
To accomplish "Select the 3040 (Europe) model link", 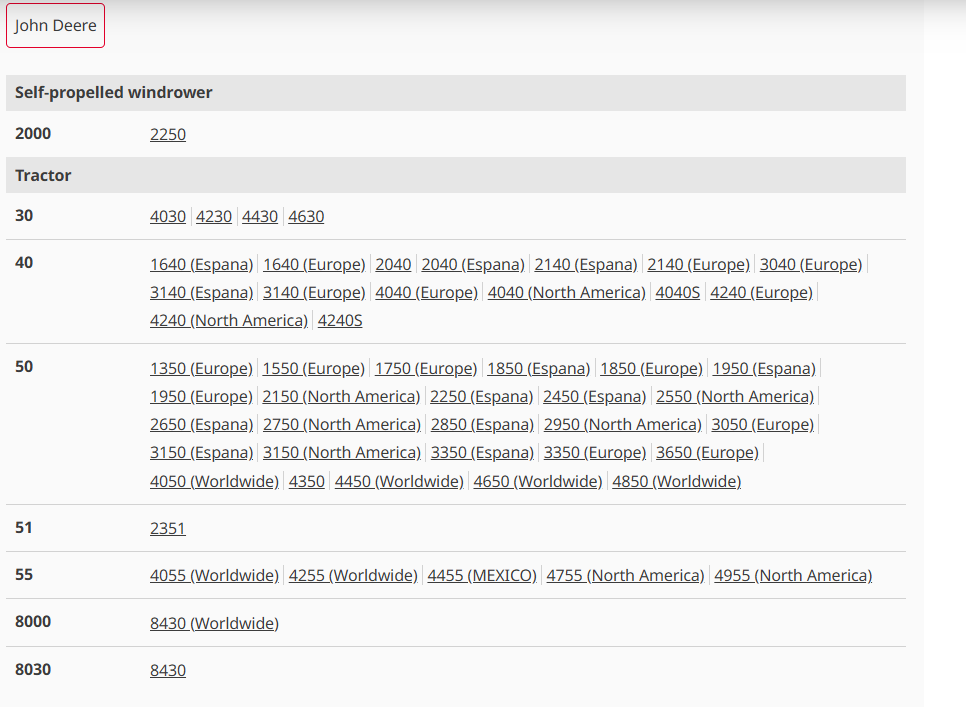I will (x=810, y=264).
